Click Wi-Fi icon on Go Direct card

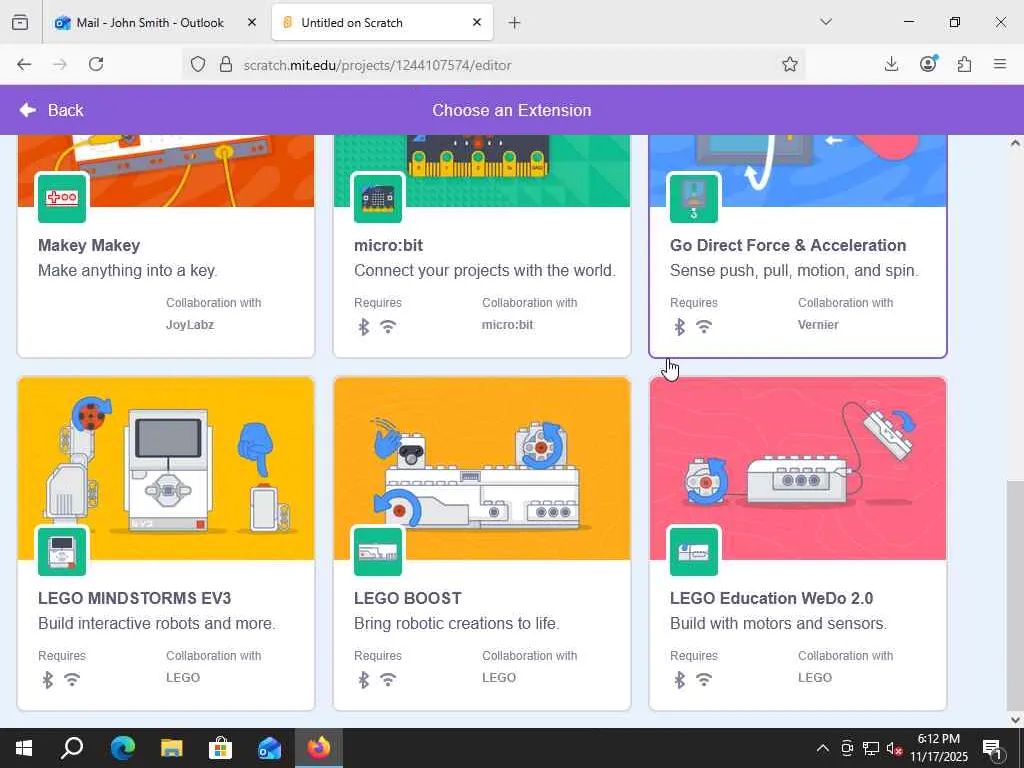click(x=704, y=327)
